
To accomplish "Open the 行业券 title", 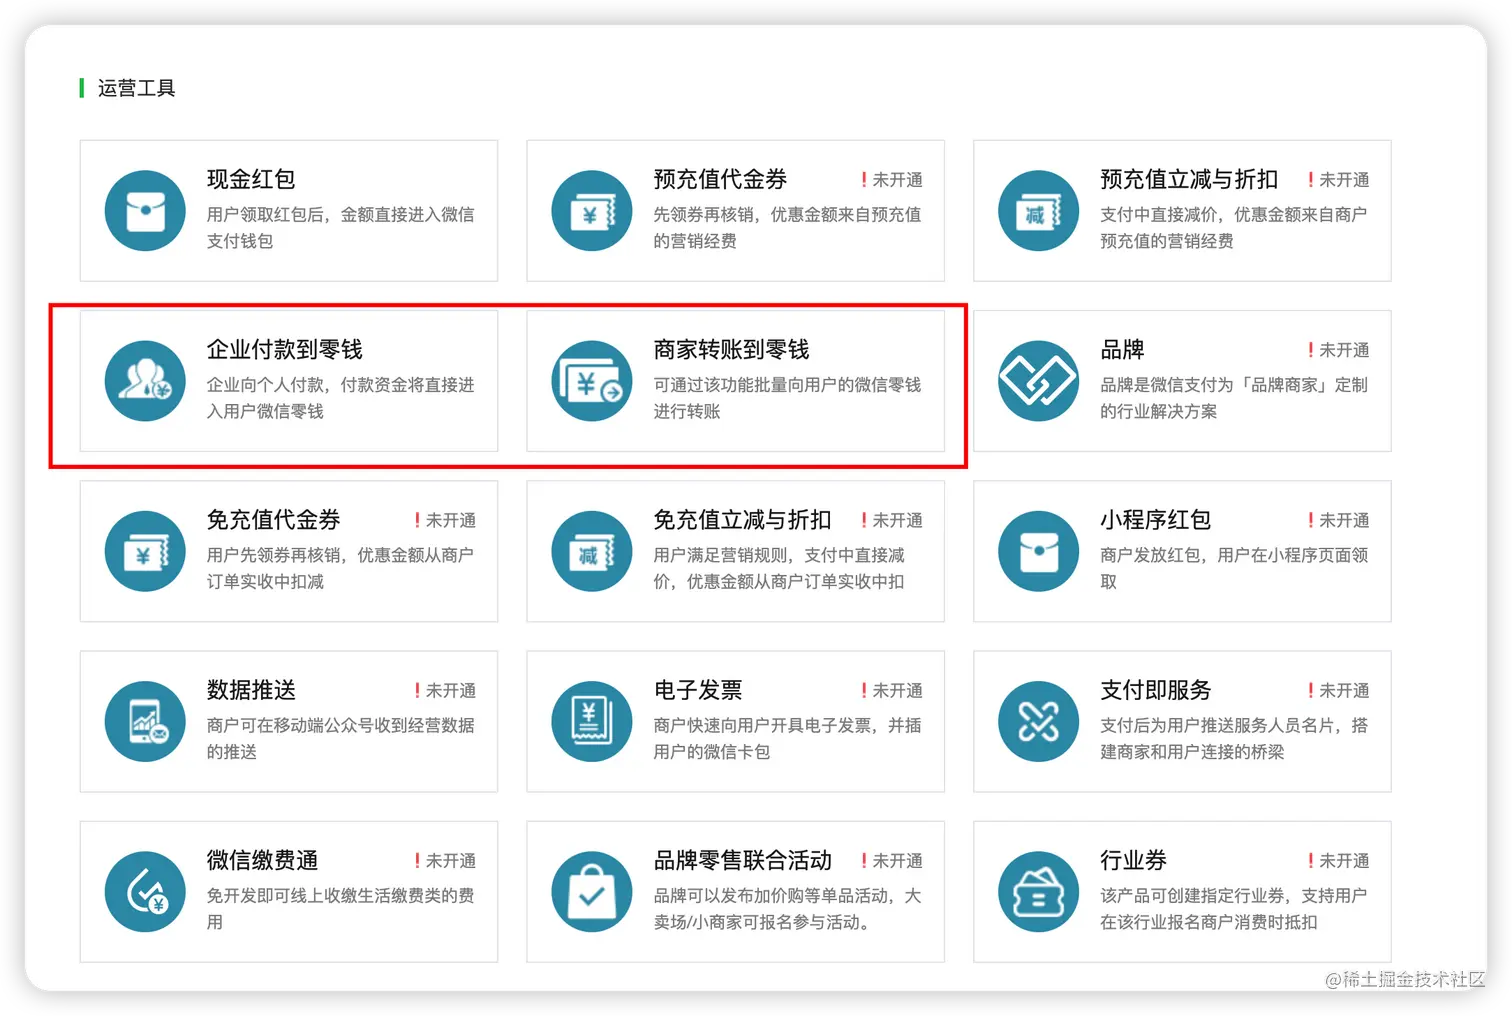I will coord(1133,860).
